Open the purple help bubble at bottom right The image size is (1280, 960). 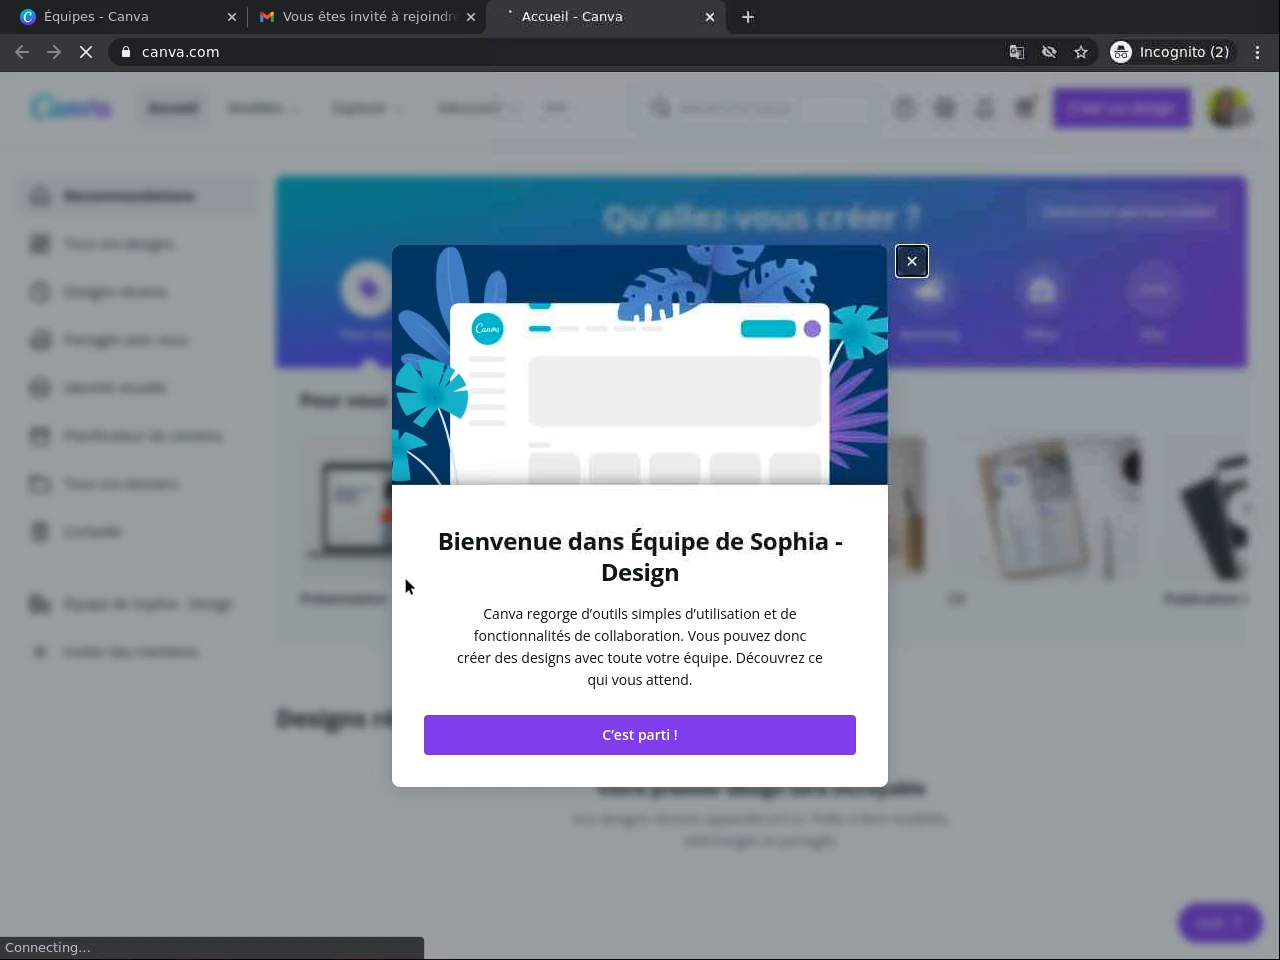pyautogui.click(x=1219, y=922)
